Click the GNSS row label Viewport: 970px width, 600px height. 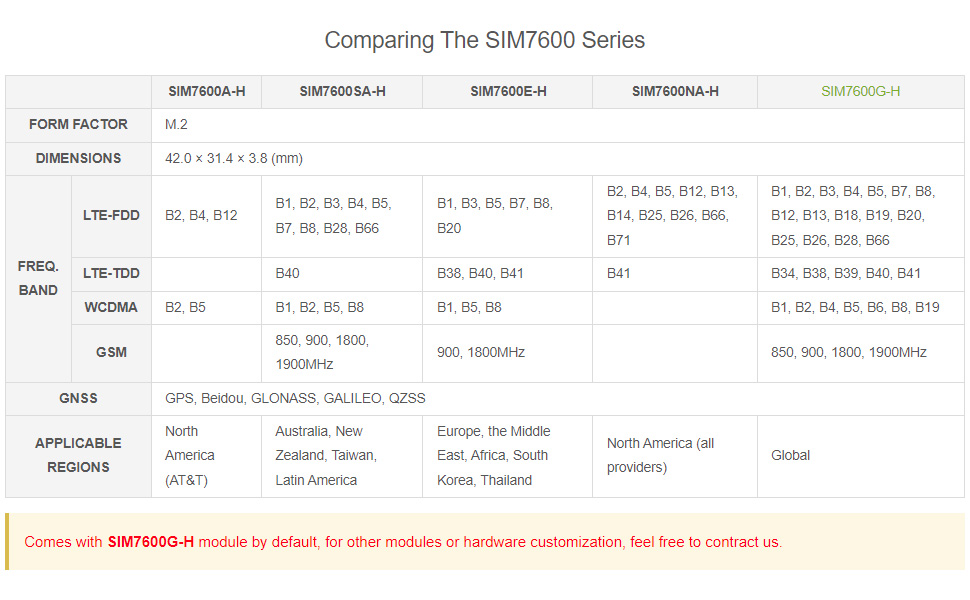pyautogui.click(x=78, y=398)
